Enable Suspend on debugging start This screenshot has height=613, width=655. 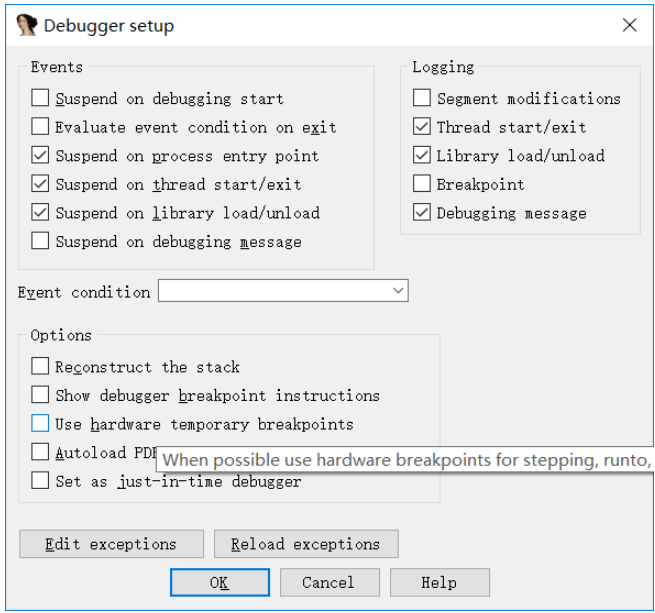[40, 99]
